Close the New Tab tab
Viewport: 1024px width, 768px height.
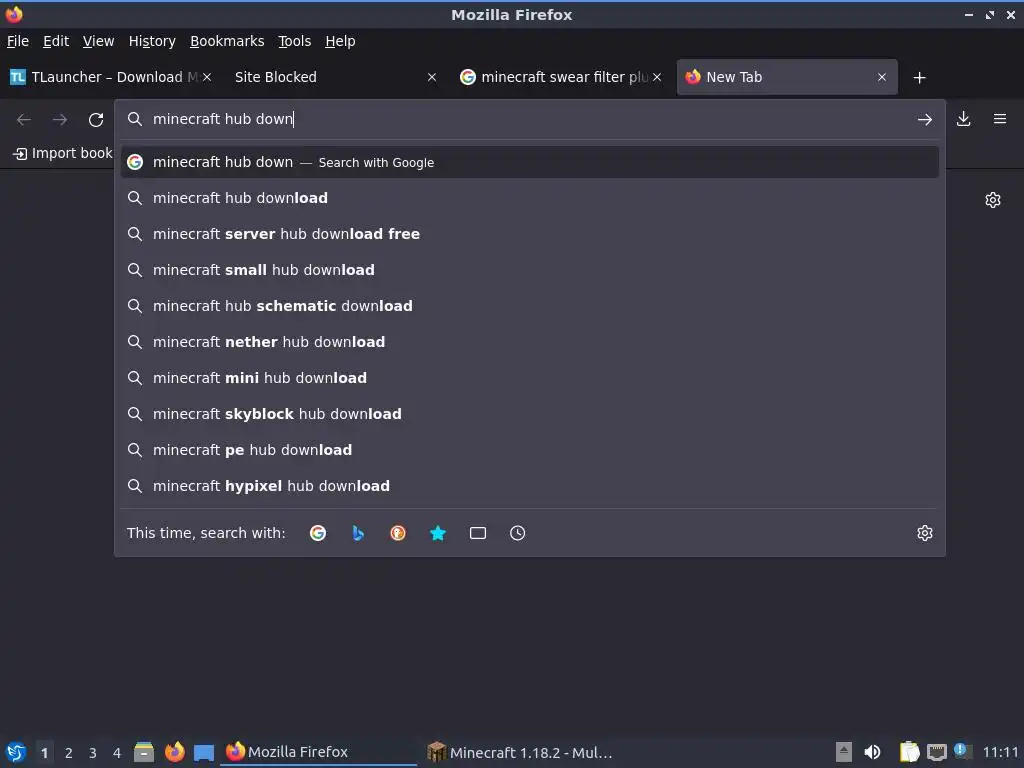click(882, 77)
